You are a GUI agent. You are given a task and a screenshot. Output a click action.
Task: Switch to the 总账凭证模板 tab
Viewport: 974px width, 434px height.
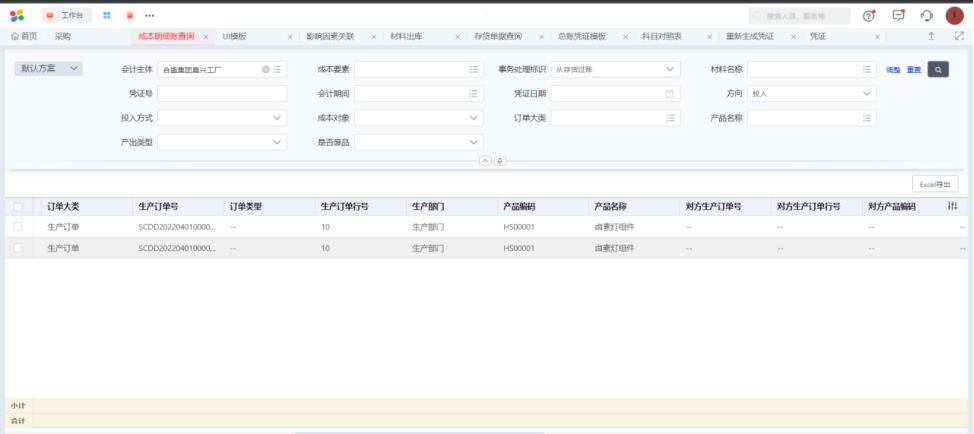point(582,37)
